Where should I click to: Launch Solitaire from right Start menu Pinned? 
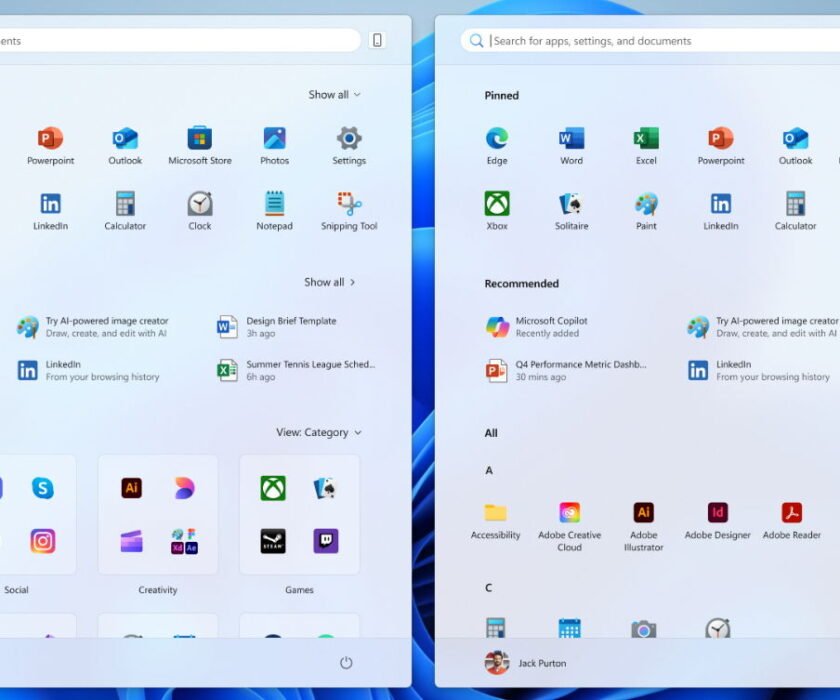572,211
